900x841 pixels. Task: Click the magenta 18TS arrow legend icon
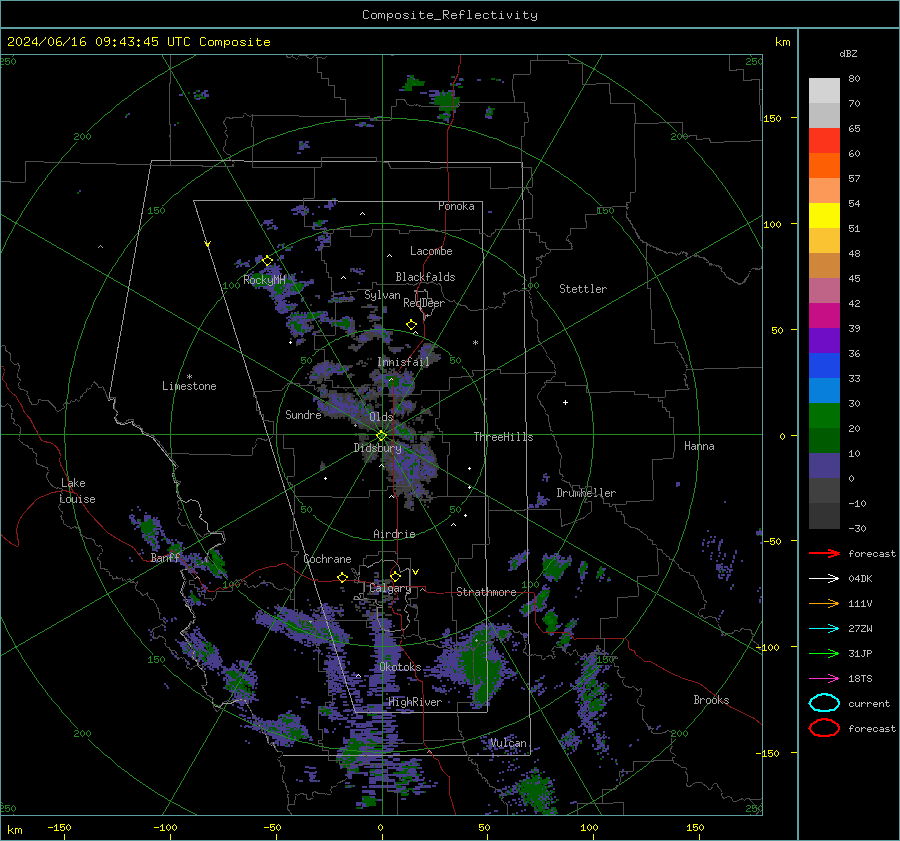click(x=824, y=679)
